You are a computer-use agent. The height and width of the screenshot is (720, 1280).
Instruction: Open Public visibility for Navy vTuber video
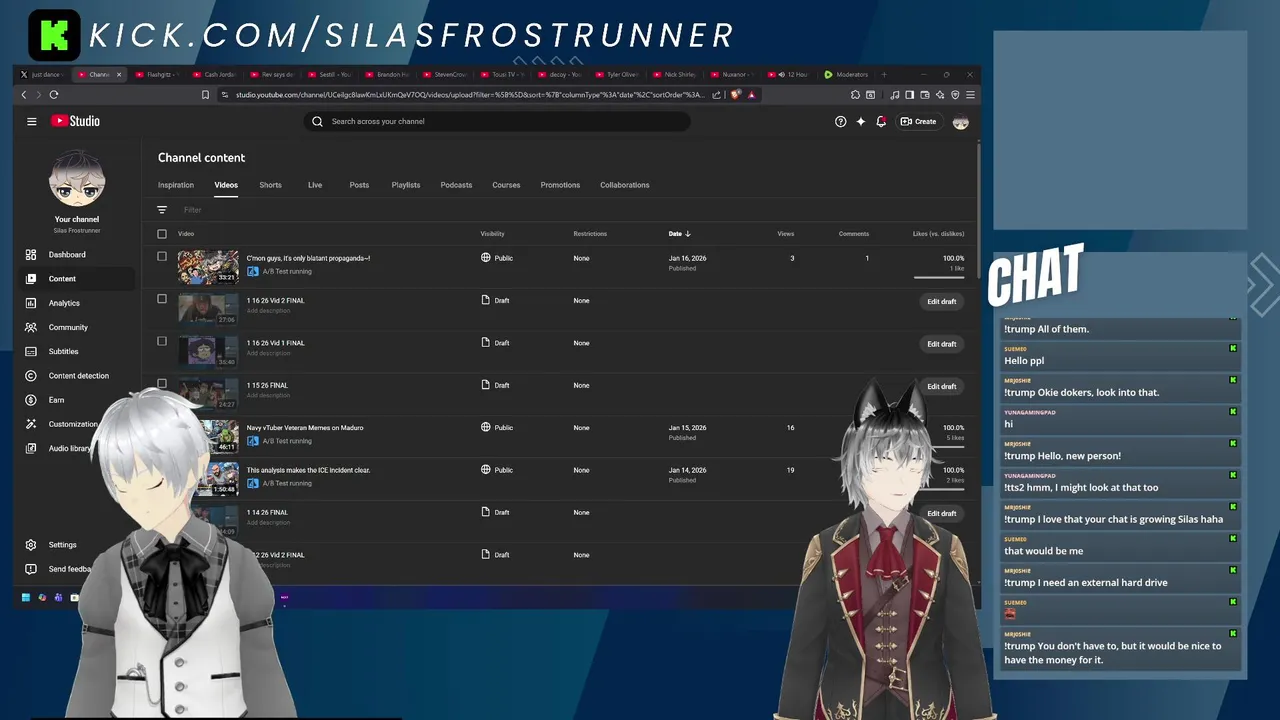pos(497,427)
